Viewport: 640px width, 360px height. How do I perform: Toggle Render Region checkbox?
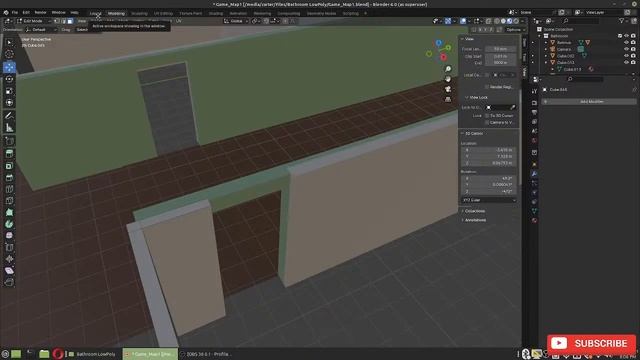[487, 87]
